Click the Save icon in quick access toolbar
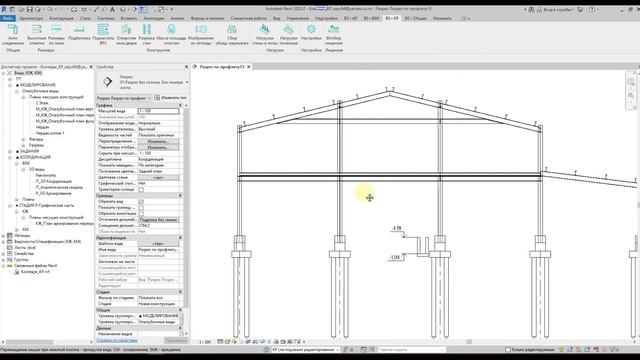Viewport: 640px width, 360px height. click(29, 9)
